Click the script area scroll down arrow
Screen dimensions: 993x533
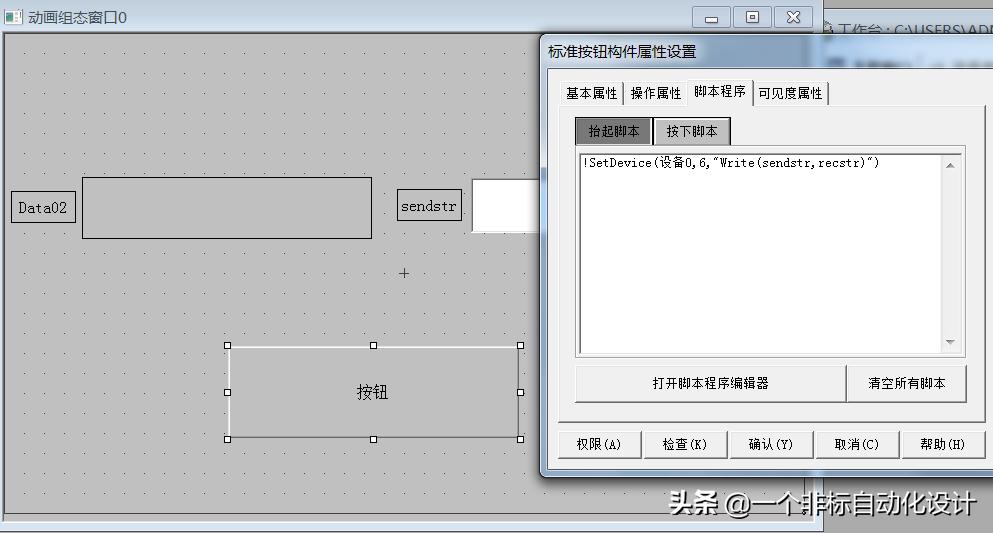click(950, 342)
